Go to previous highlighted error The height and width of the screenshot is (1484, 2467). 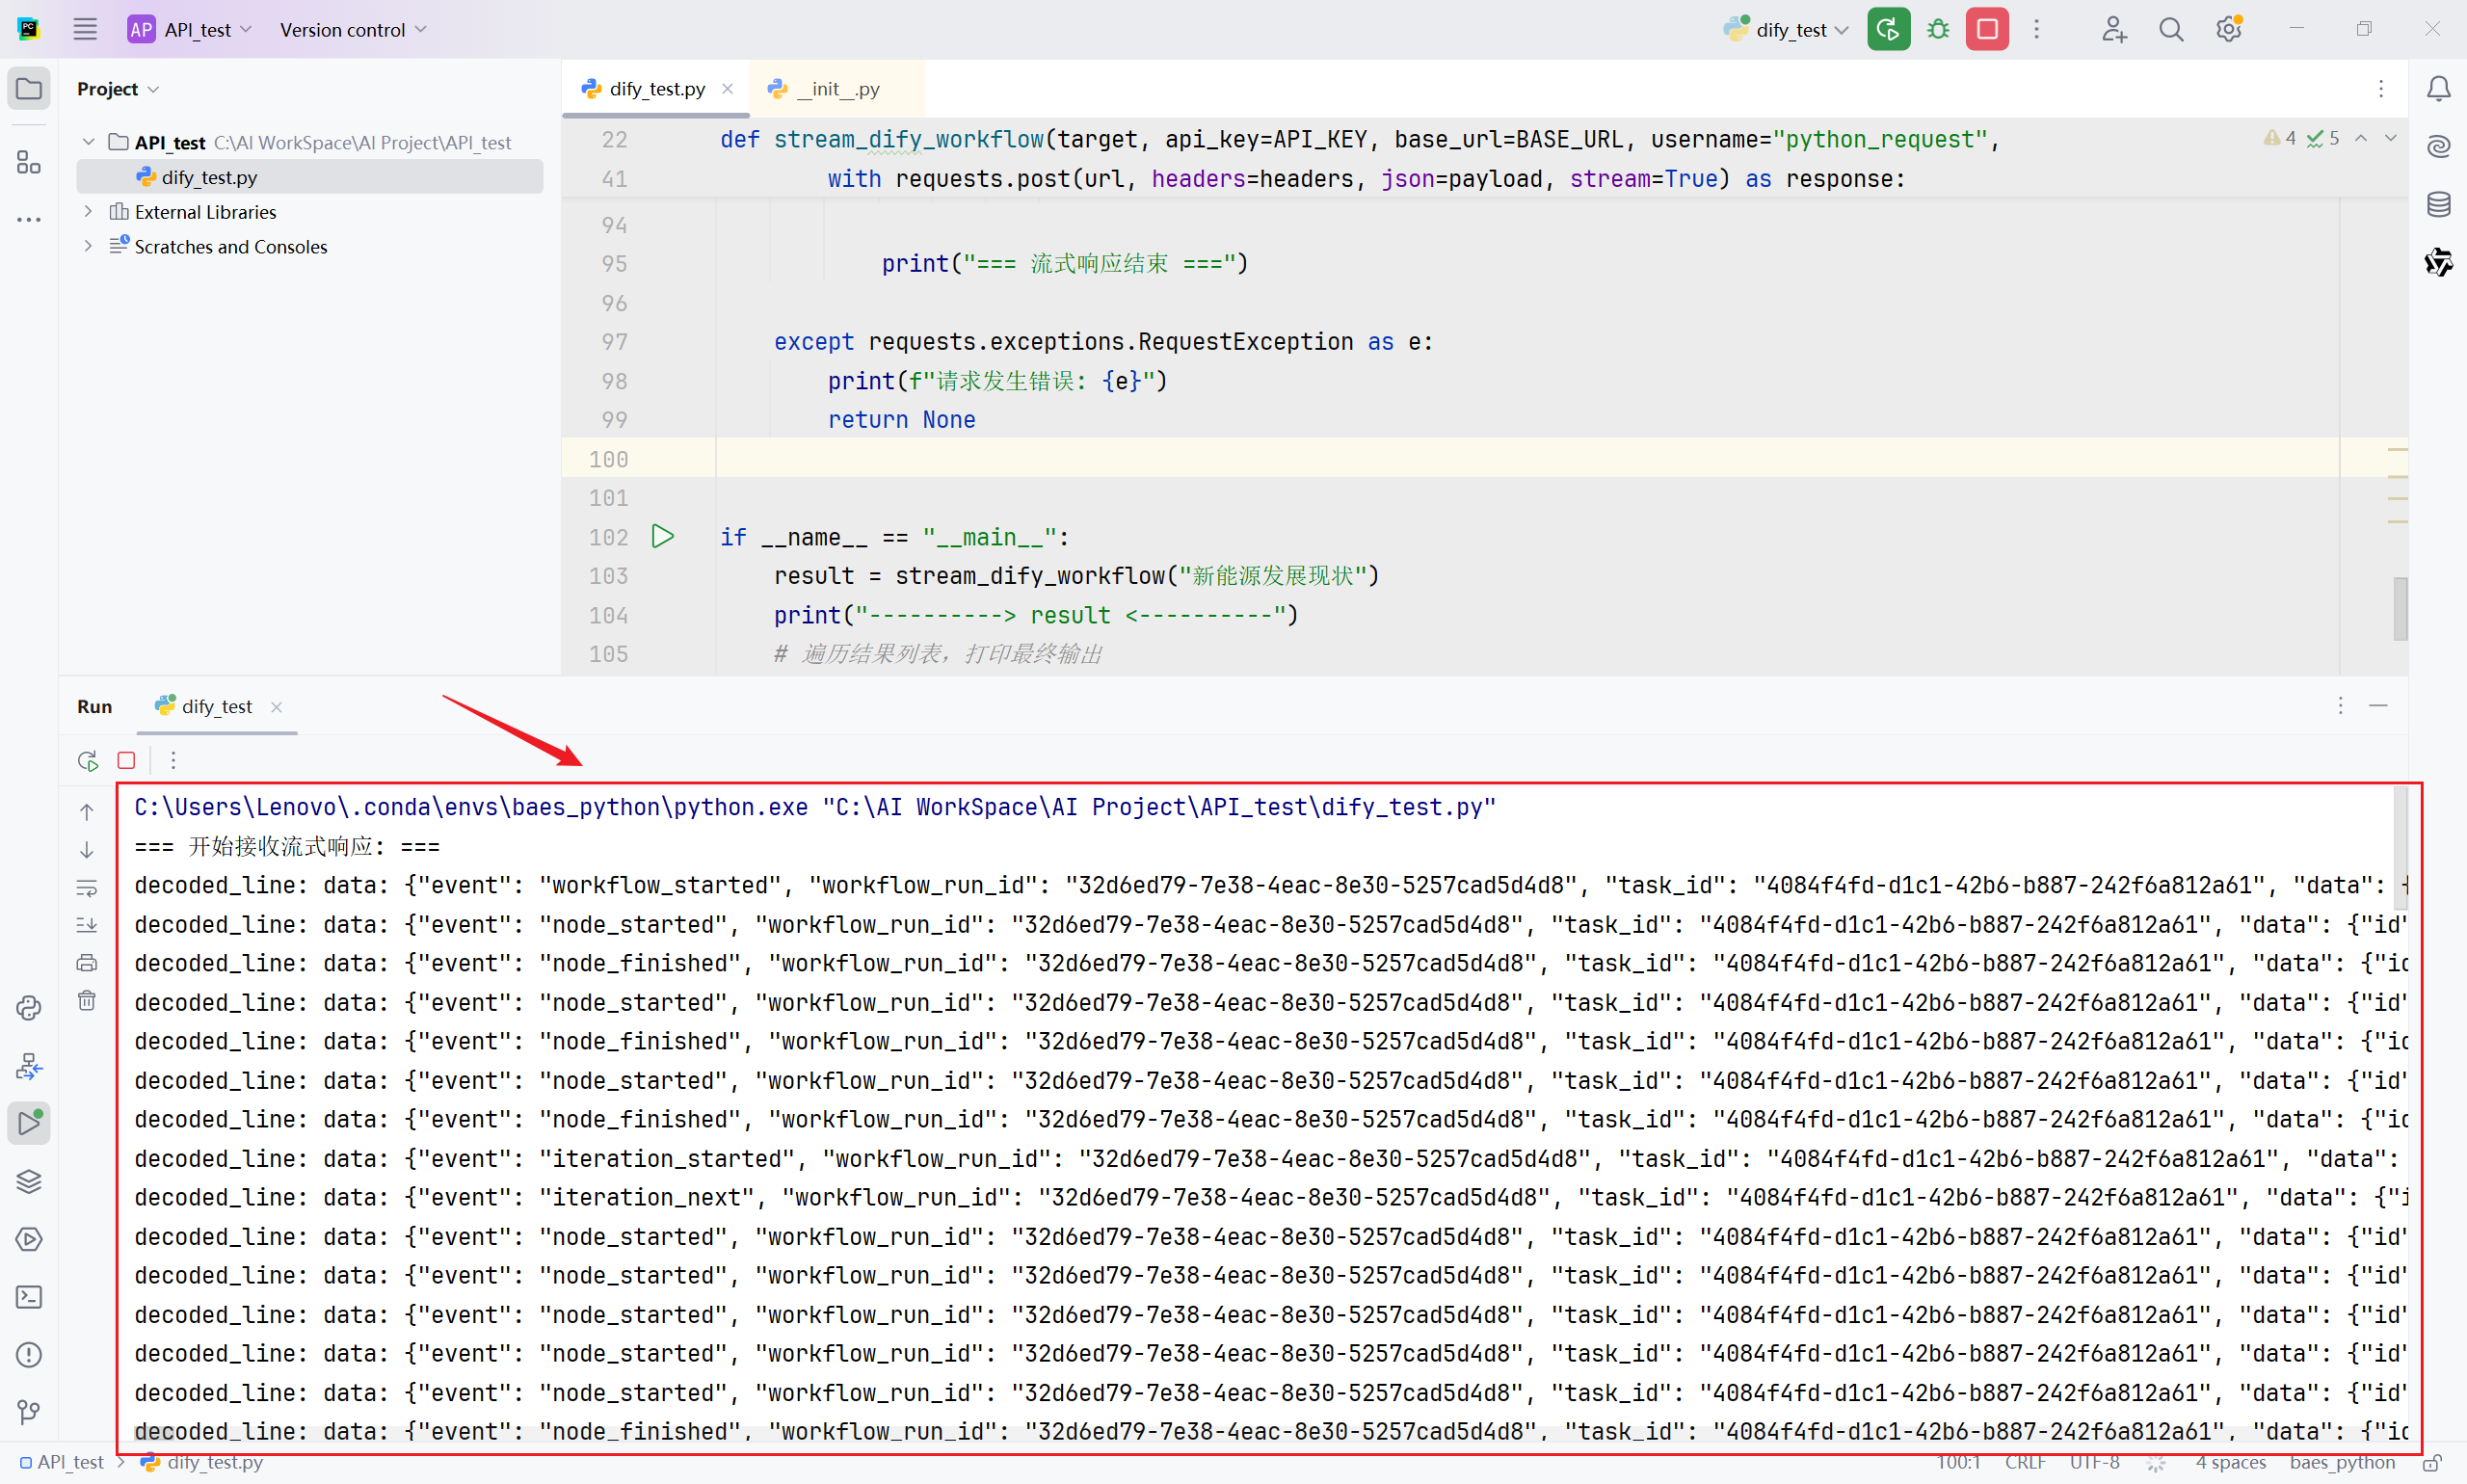pos(2361,138)
